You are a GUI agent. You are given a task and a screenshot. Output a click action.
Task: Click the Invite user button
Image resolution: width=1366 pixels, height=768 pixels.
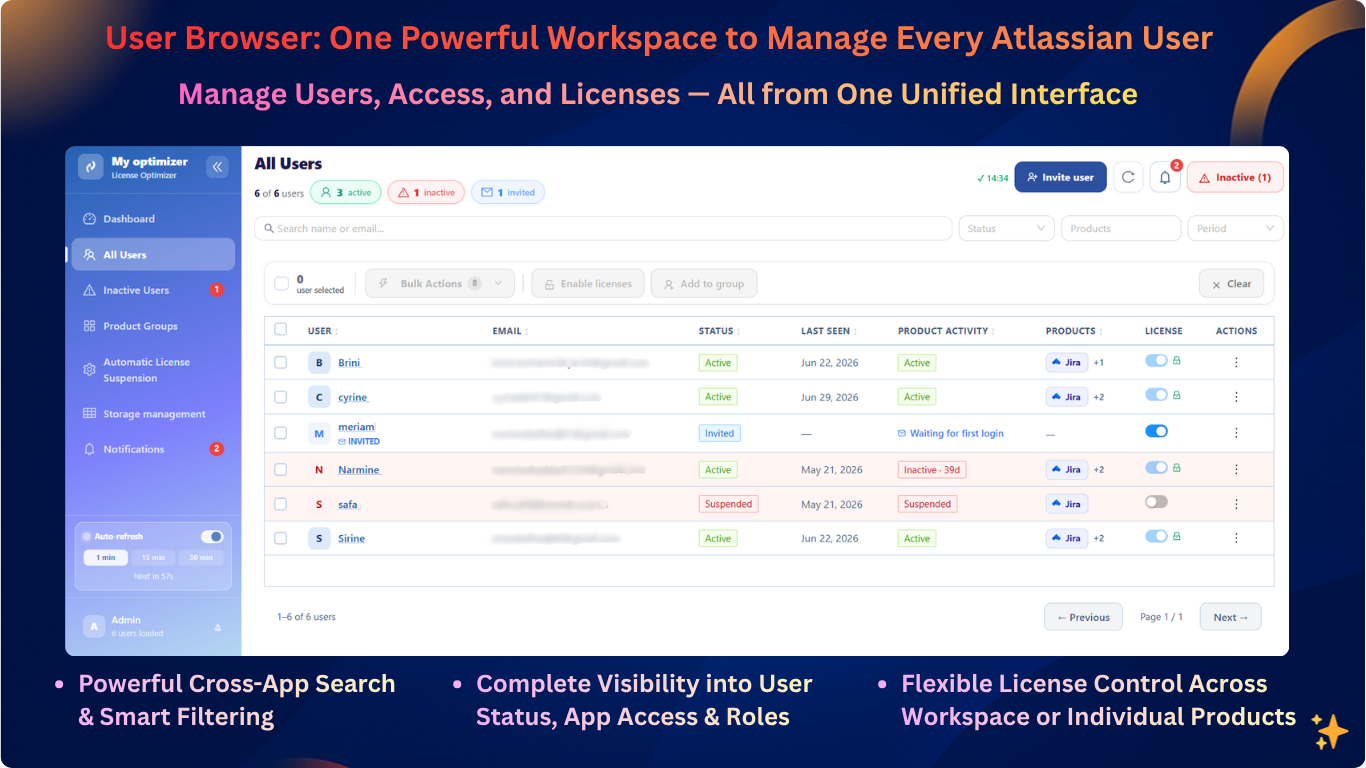click(x=1060, y=177)
